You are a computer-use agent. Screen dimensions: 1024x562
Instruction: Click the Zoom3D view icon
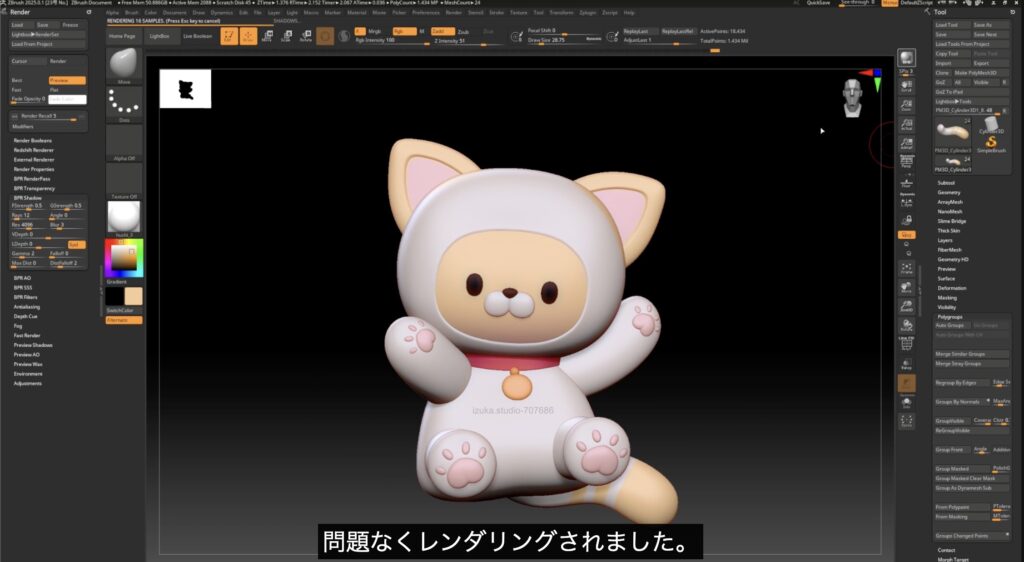coord(906,306)
